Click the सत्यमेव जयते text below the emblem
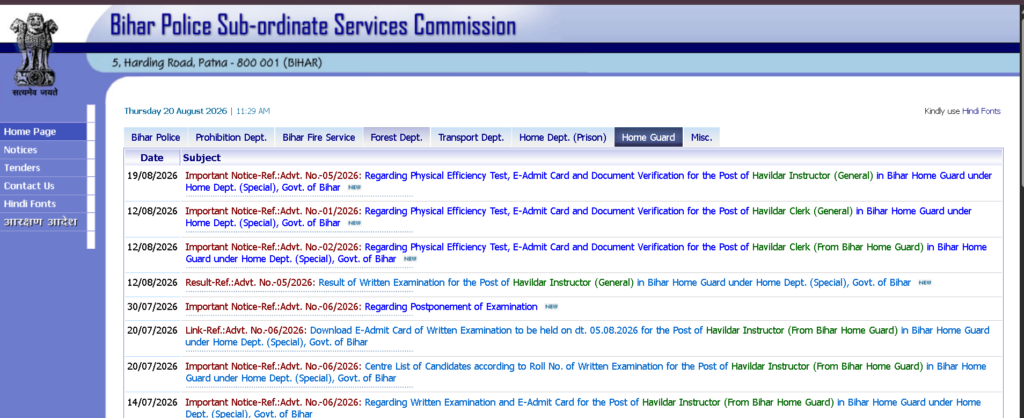Viewport: 1024px width, 418px height. pyautogui.click(x=35, y=92)
